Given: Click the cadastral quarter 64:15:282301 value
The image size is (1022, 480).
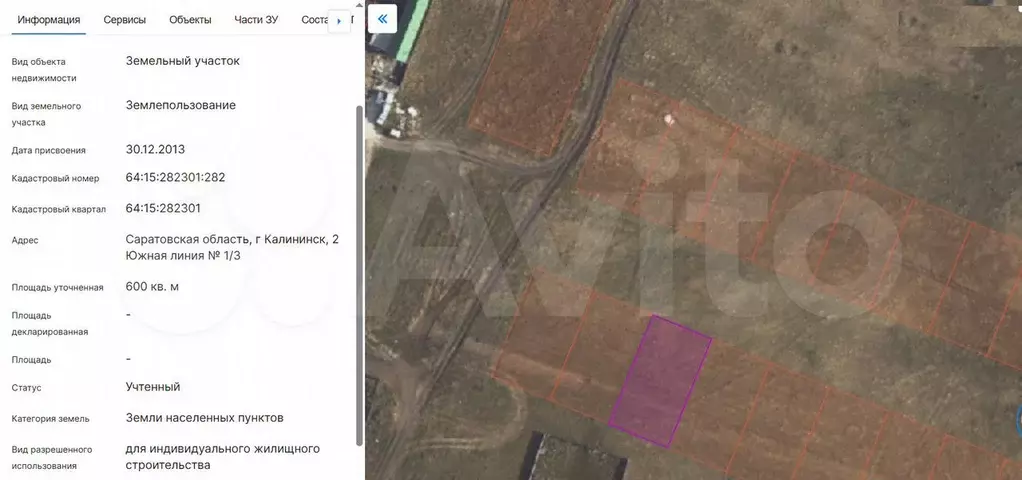Looking at the screenshot, I should point(163,209).
